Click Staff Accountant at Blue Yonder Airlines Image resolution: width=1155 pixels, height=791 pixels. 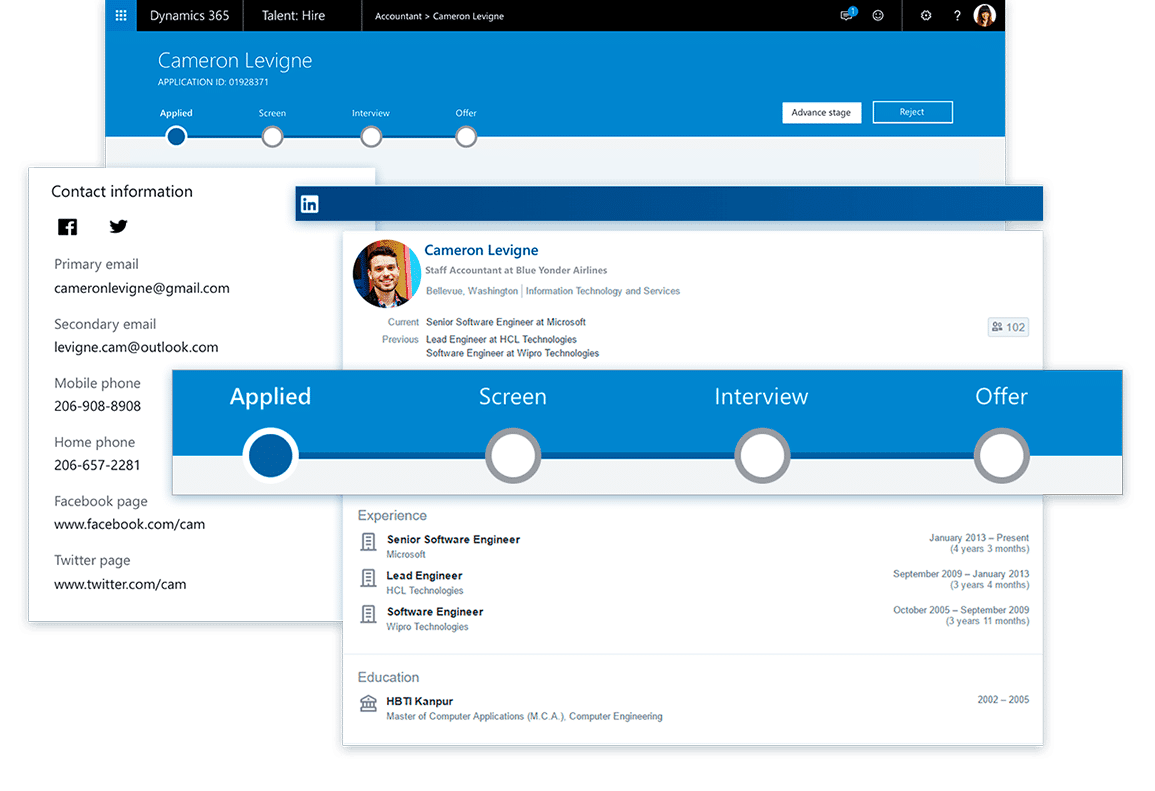click(516, 270)
